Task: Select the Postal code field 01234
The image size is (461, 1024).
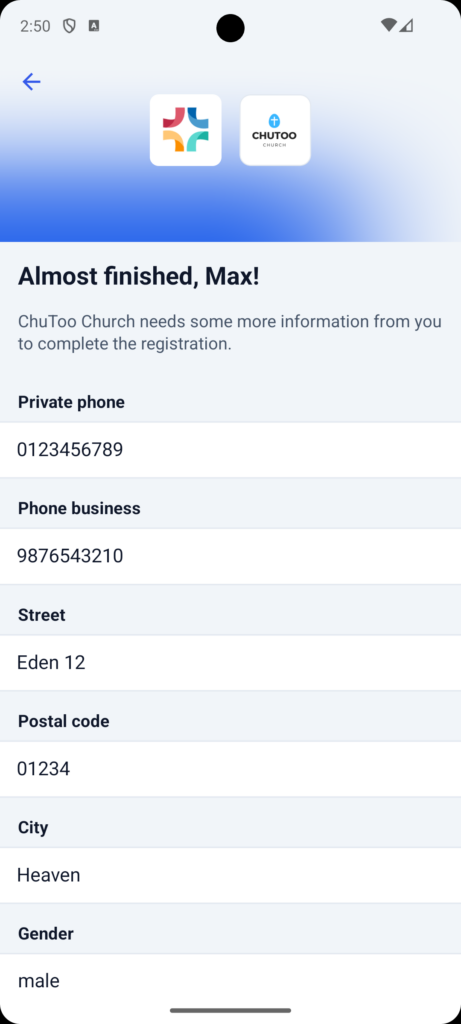Action: 230,769
